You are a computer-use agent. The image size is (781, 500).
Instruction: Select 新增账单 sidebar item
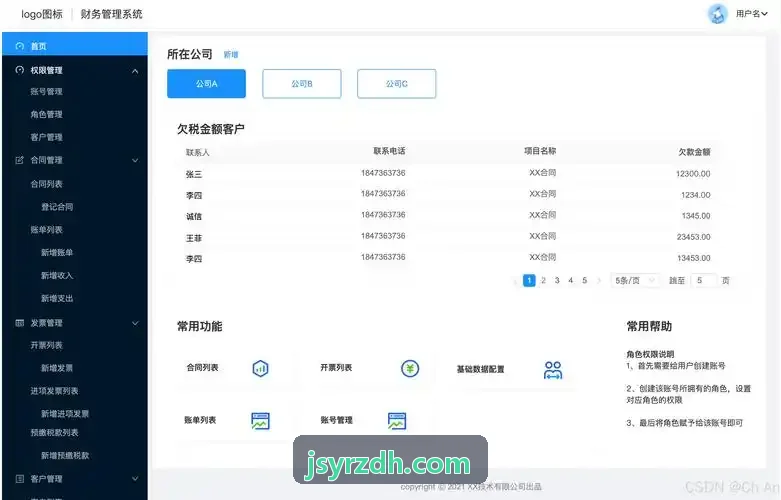point(57,252)
